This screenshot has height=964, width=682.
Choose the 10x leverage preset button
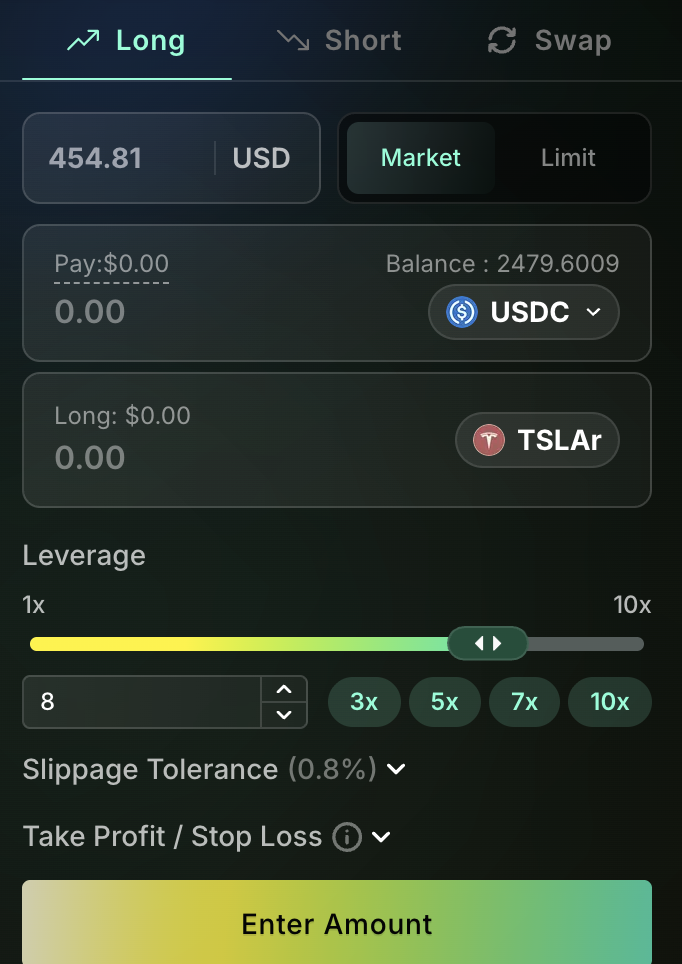pos(609,702)
